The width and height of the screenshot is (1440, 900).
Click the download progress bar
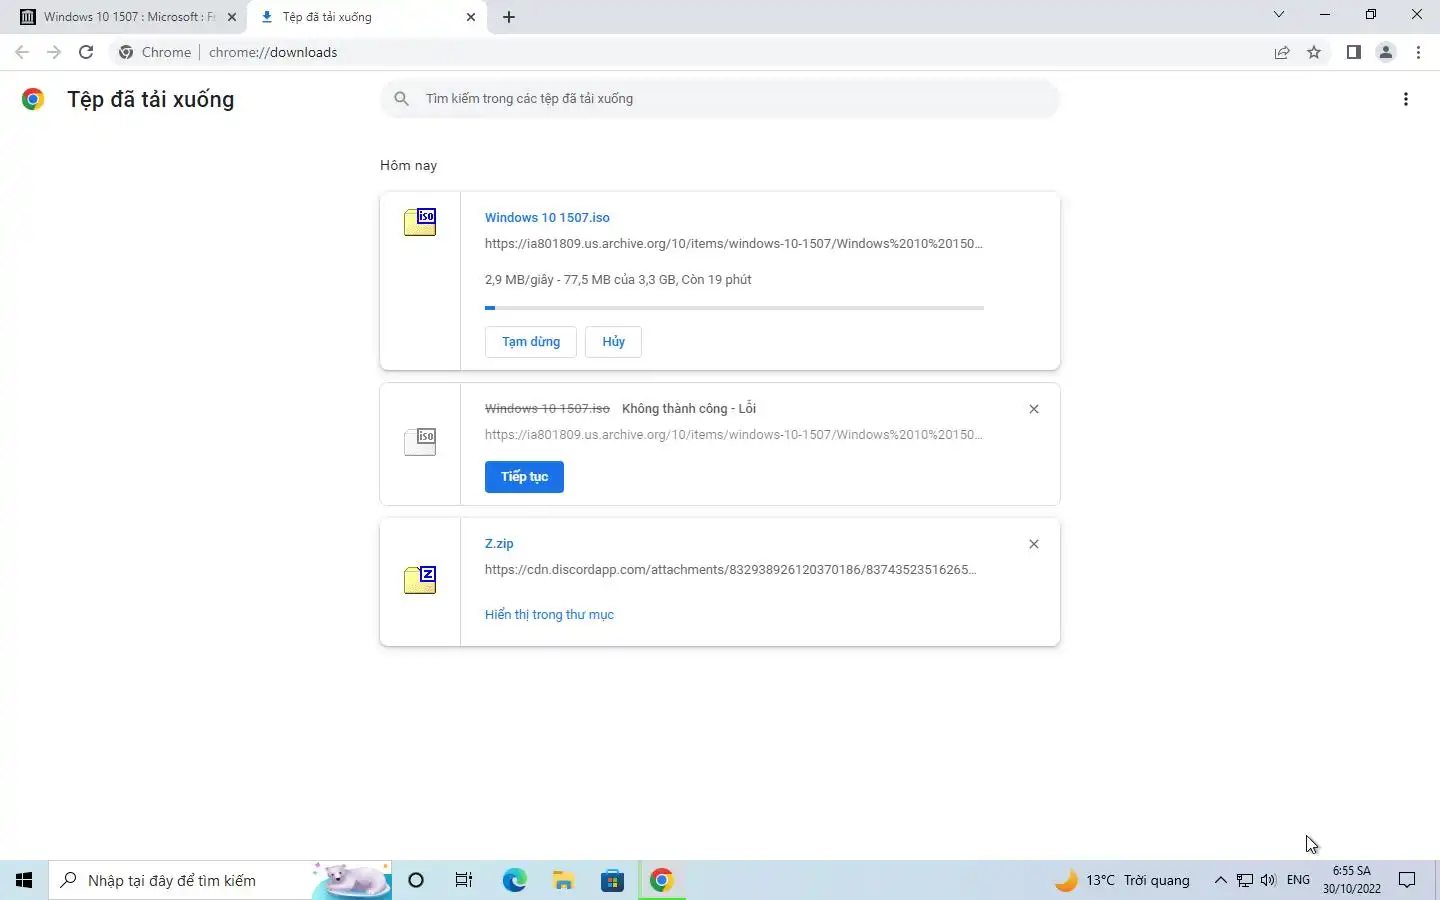[x=734, y=308]
